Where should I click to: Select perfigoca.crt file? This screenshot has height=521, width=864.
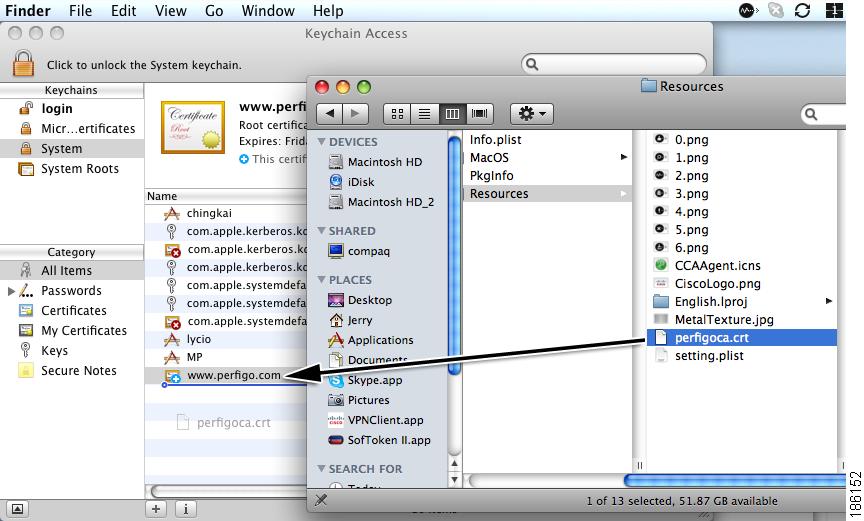[742, 338]
